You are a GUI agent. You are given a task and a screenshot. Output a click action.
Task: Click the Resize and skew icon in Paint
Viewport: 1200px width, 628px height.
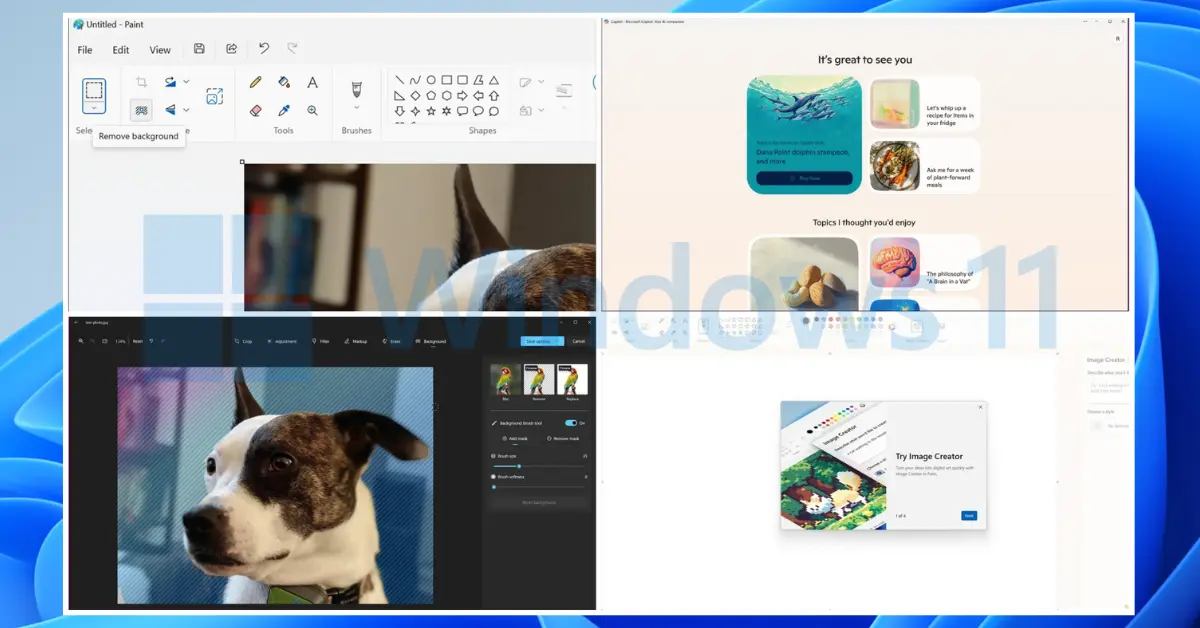214,96
